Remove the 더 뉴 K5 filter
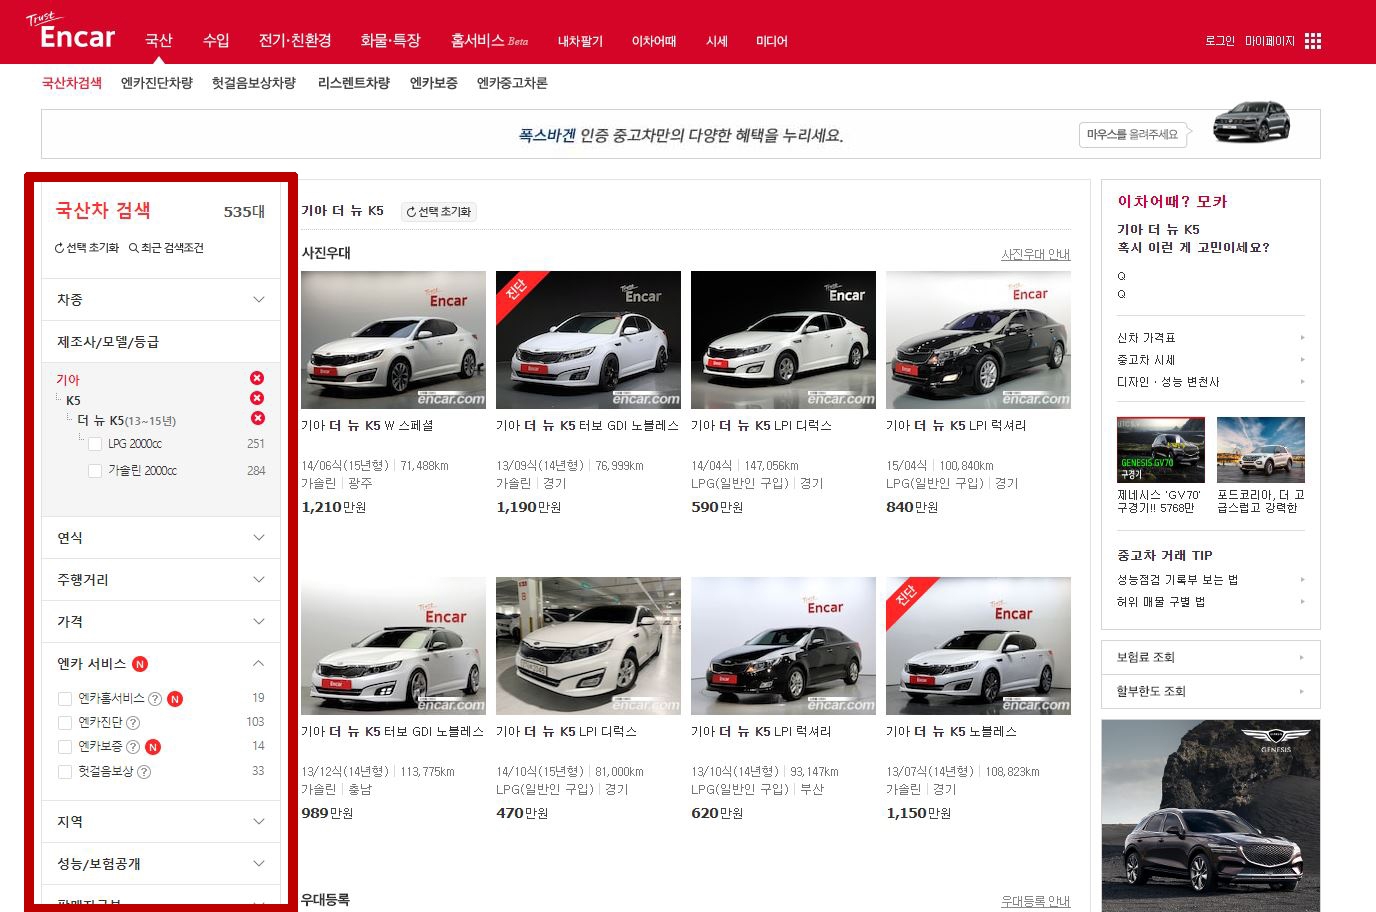The image size is (1376, 912). [257, 418]
